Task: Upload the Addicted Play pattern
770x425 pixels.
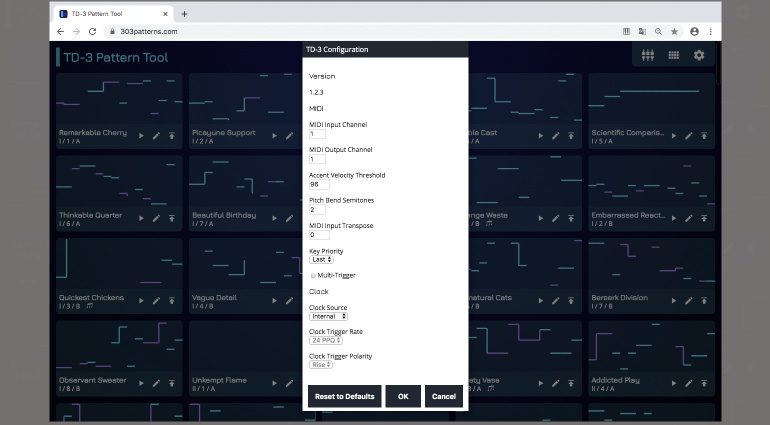Action: pos(703,383)
